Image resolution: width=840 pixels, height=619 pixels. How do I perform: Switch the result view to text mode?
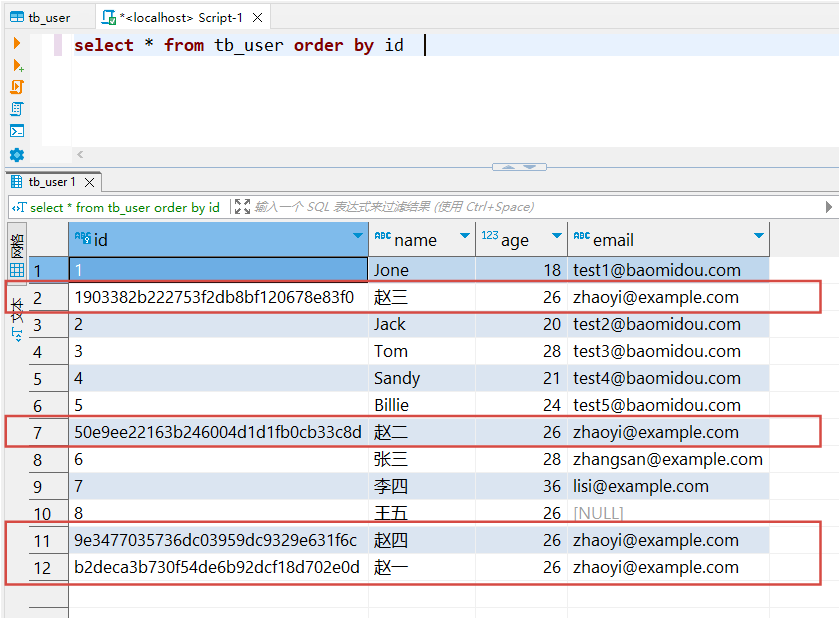[x=17, y=319]
